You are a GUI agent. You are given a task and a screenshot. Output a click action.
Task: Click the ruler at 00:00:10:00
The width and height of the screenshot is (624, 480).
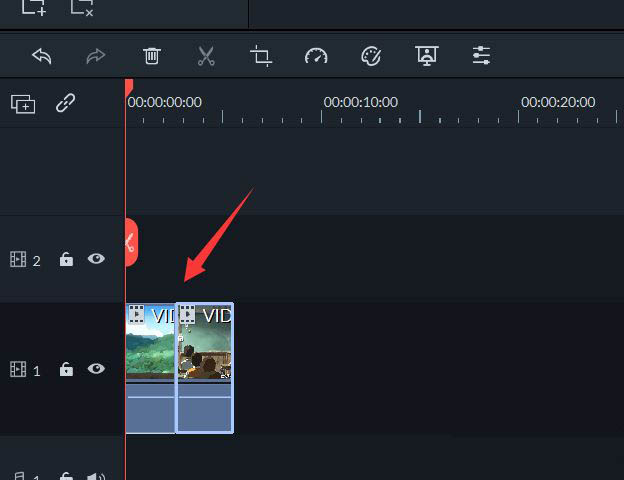click(322, 115)
